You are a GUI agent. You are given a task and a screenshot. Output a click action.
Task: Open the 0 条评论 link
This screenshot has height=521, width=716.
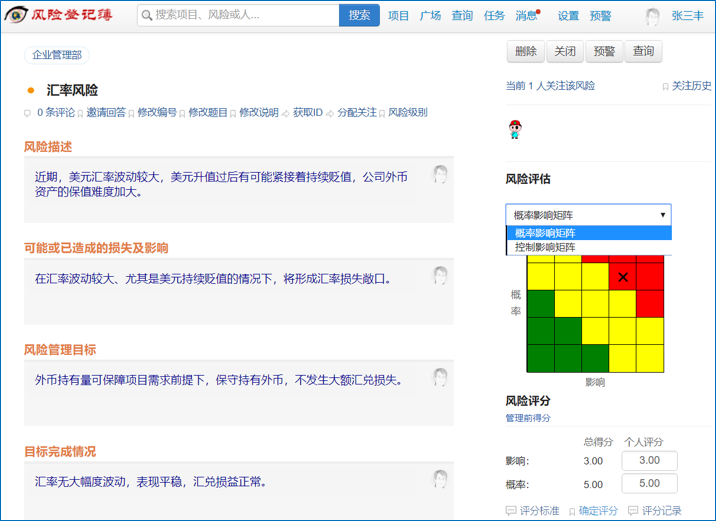(56, 112)
